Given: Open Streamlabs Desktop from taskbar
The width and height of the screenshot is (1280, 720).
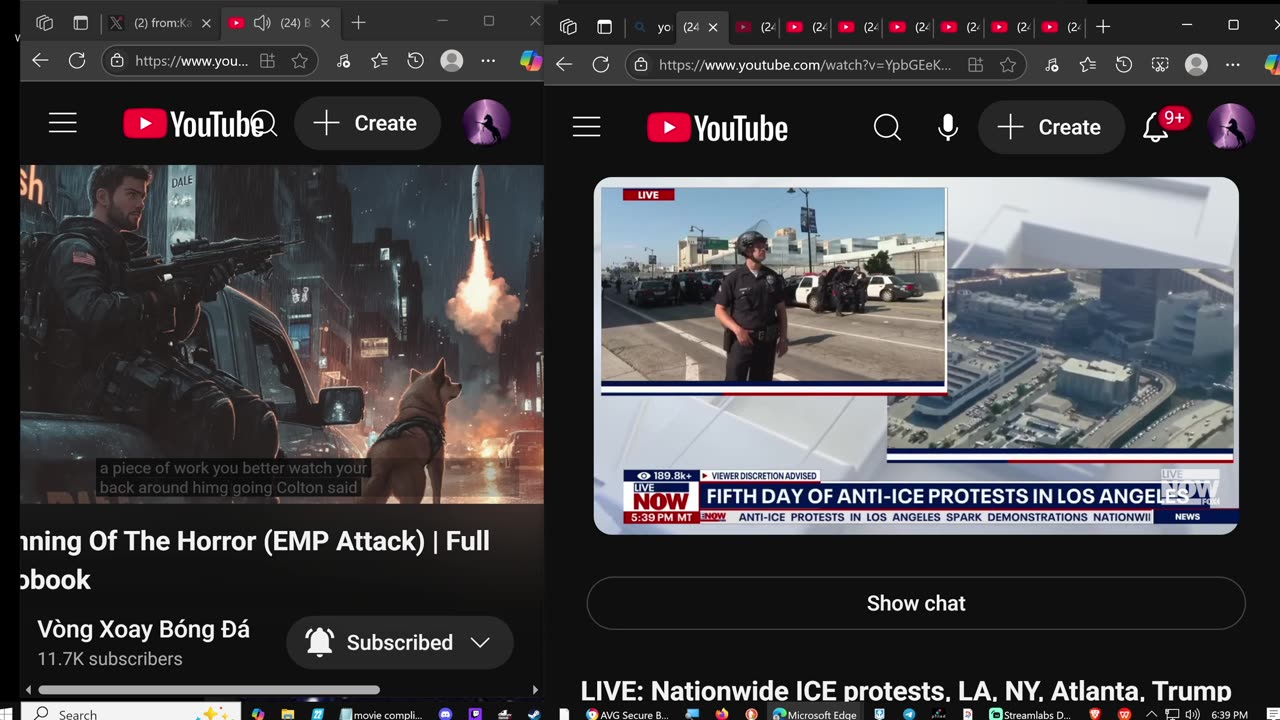Looking at the screenshot, I should point(1030,714).
